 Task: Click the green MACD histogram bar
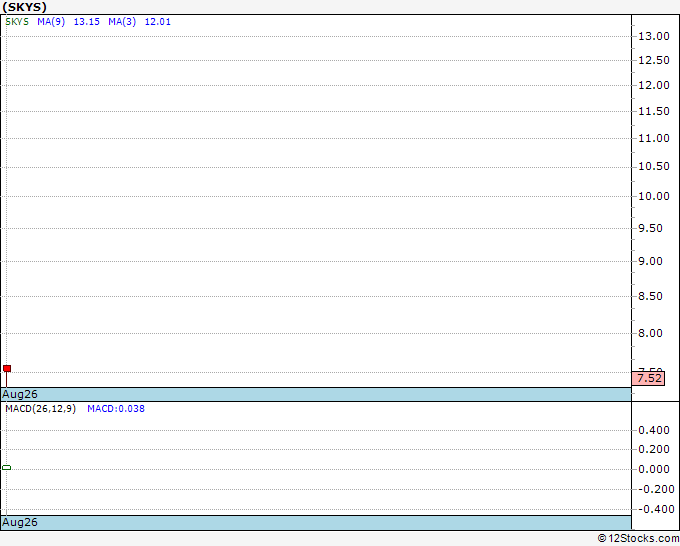pos(7,468)
